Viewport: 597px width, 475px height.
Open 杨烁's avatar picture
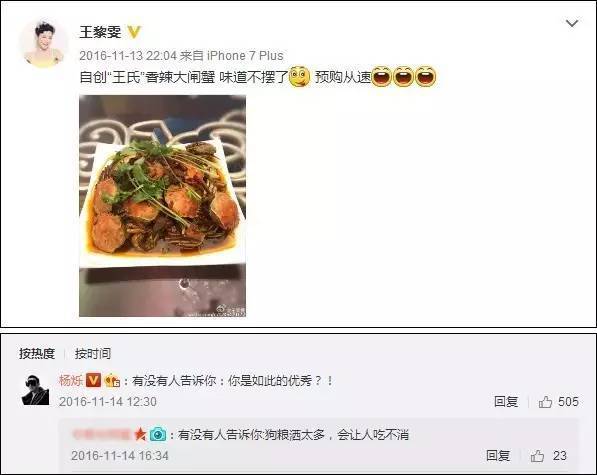click(35, 390)
